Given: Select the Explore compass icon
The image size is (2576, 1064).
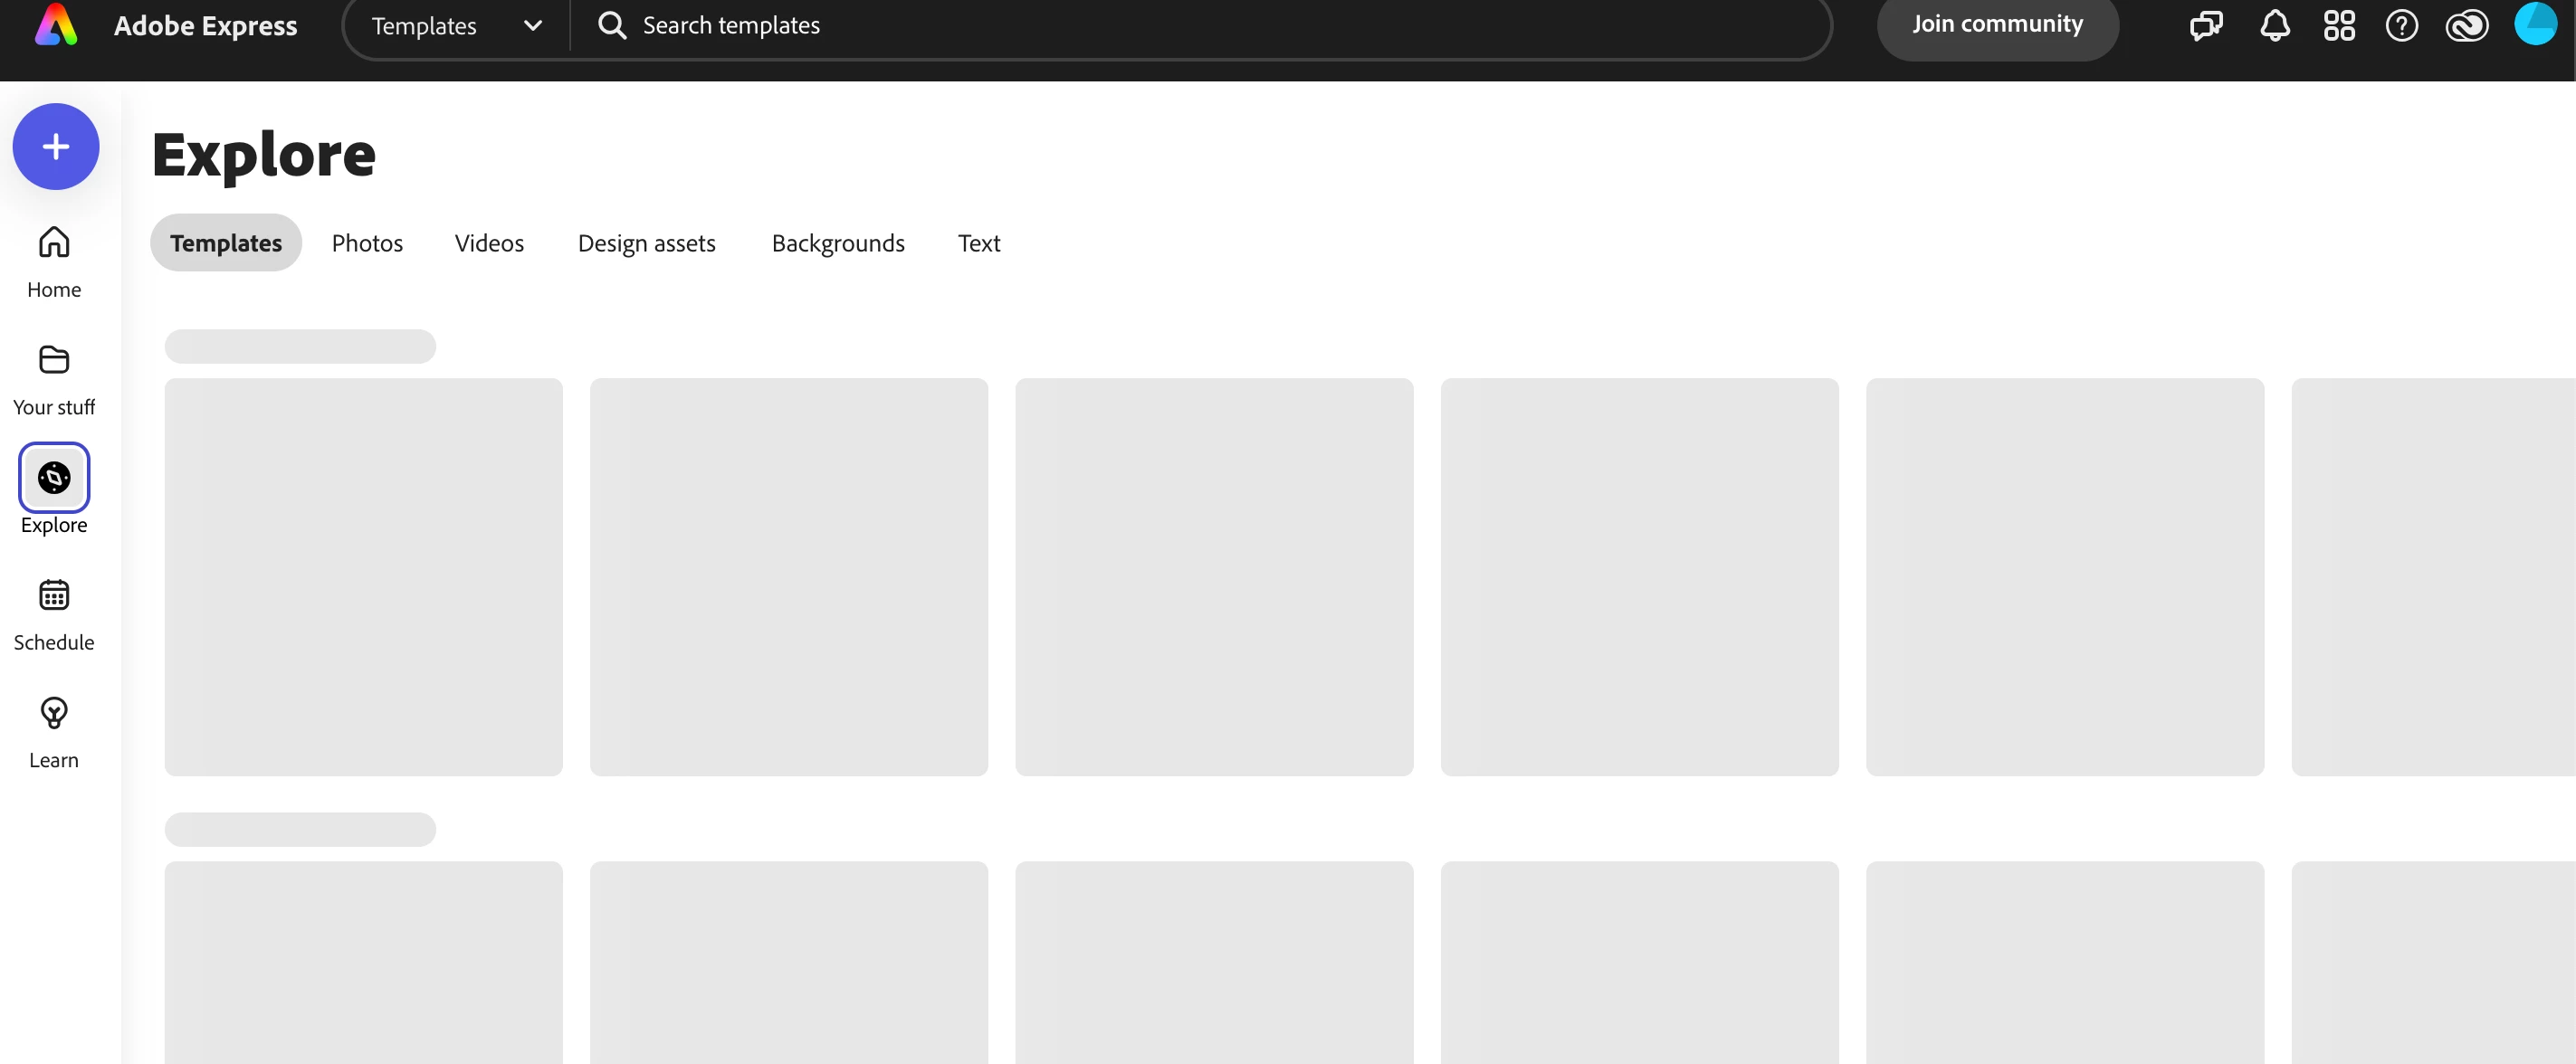Looking at the screenshot, I should [x=54, y=478].
